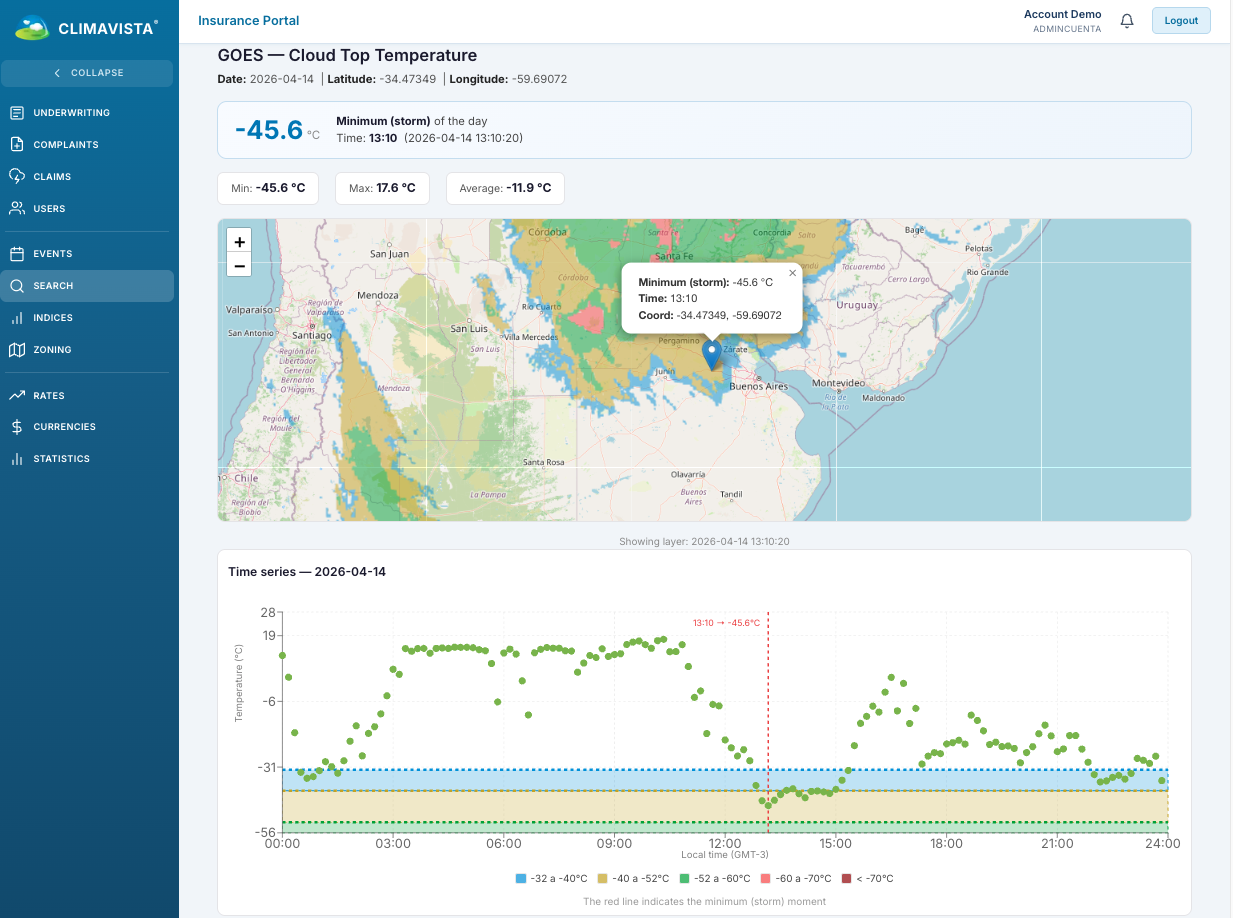
Task: Close the Minimum storm map popup
Action: coord(792,273)
